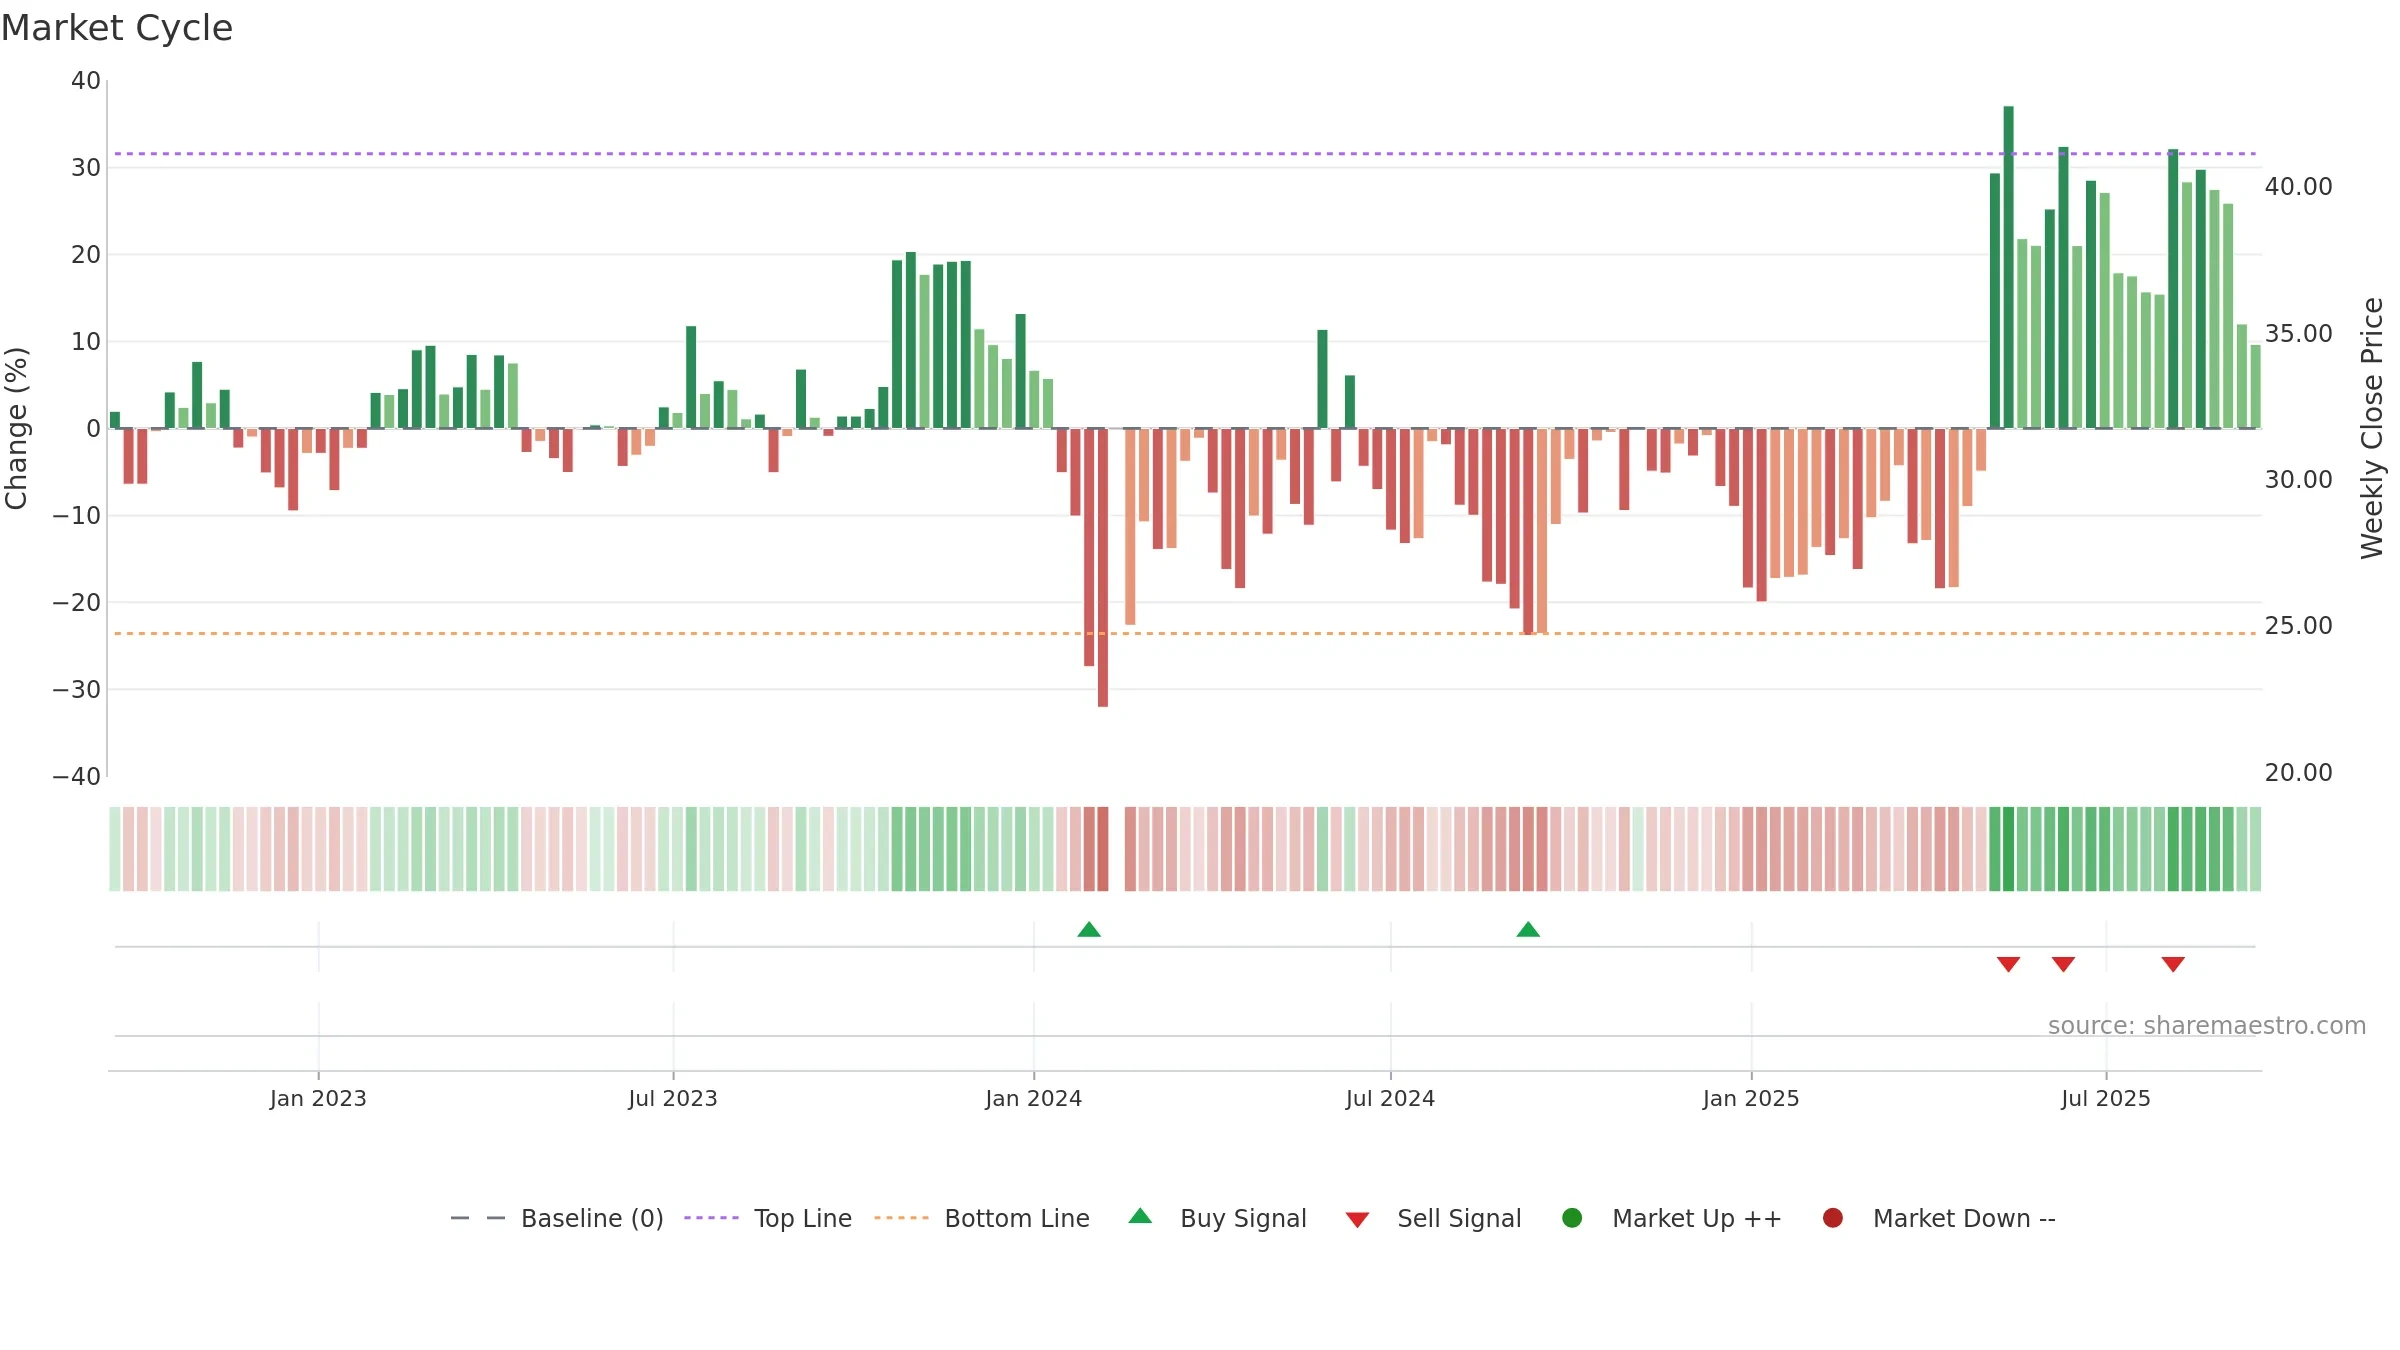
Task: Click the Jul 2025 x-axis label
Action: click(2106, 1099)
